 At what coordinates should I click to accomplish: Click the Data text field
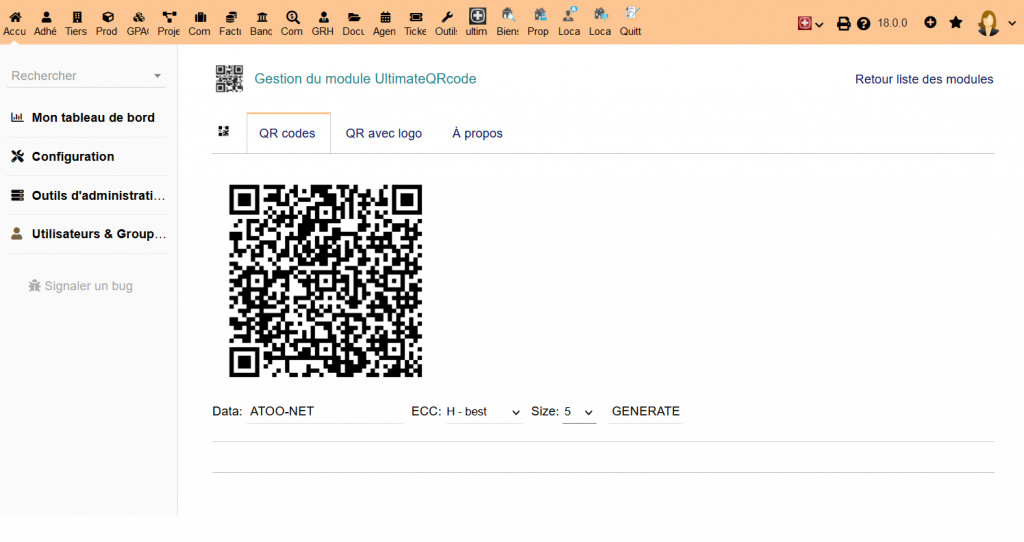[324, 412]
